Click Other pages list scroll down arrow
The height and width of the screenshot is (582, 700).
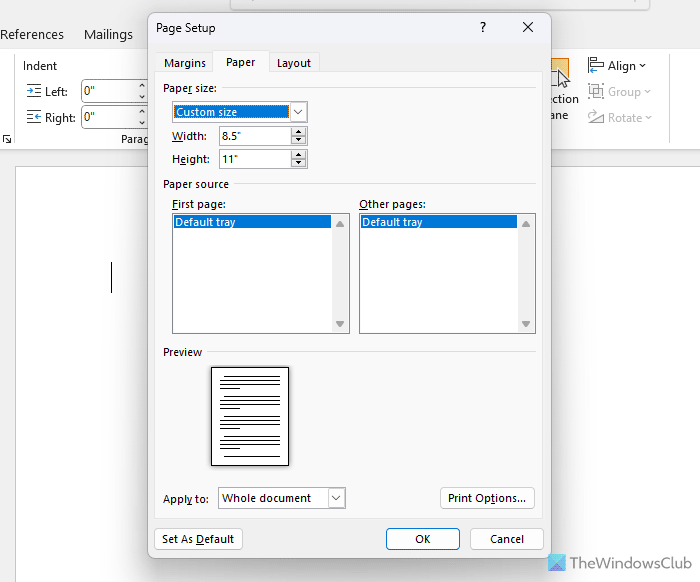pos(526,324)
